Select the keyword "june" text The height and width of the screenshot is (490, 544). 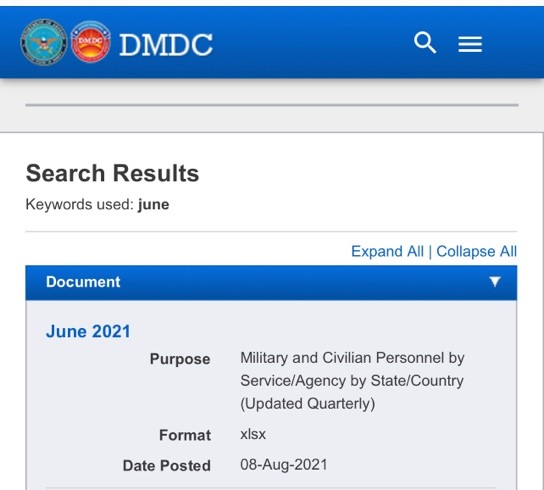coord(153,204)
